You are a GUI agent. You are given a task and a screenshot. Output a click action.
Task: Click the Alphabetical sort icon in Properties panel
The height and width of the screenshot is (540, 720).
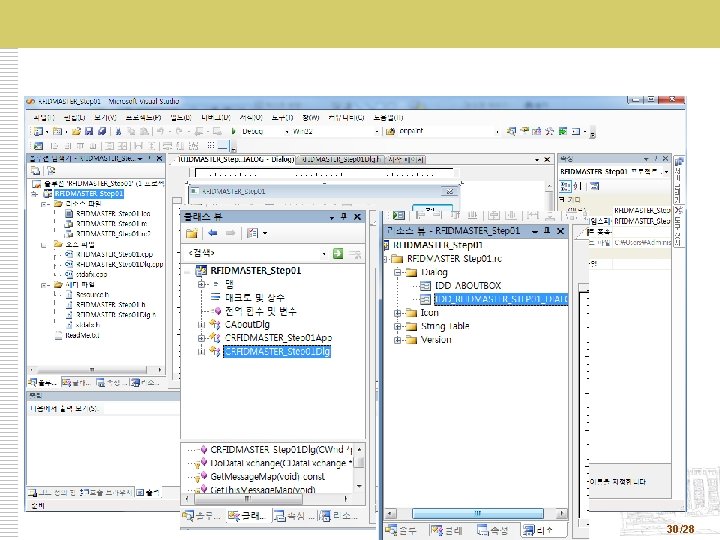(x=578, y=186)
